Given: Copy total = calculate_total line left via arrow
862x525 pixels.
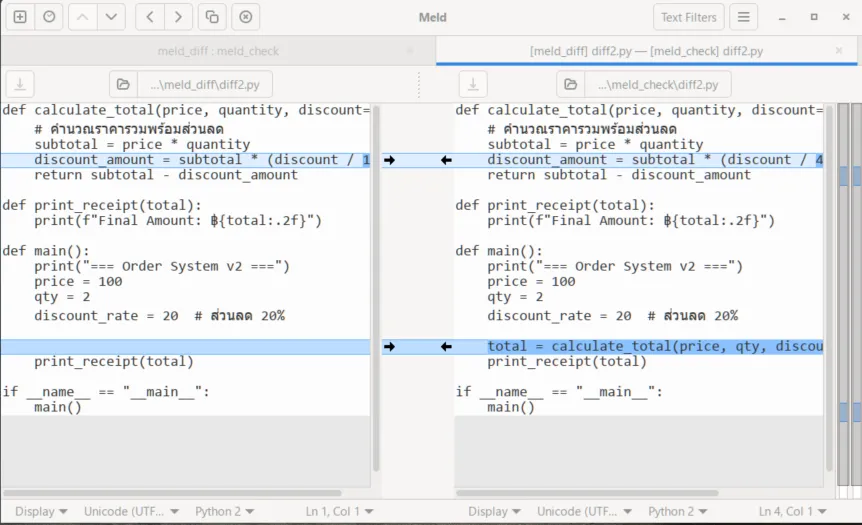Looking at the screenshot, I should (x=446, y=346).
